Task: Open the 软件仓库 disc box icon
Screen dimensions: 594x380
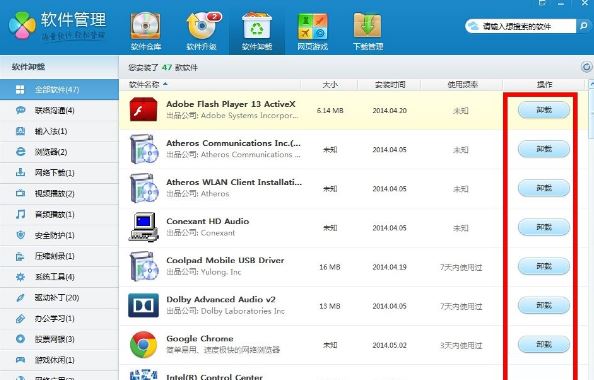Action: [145, 26]
